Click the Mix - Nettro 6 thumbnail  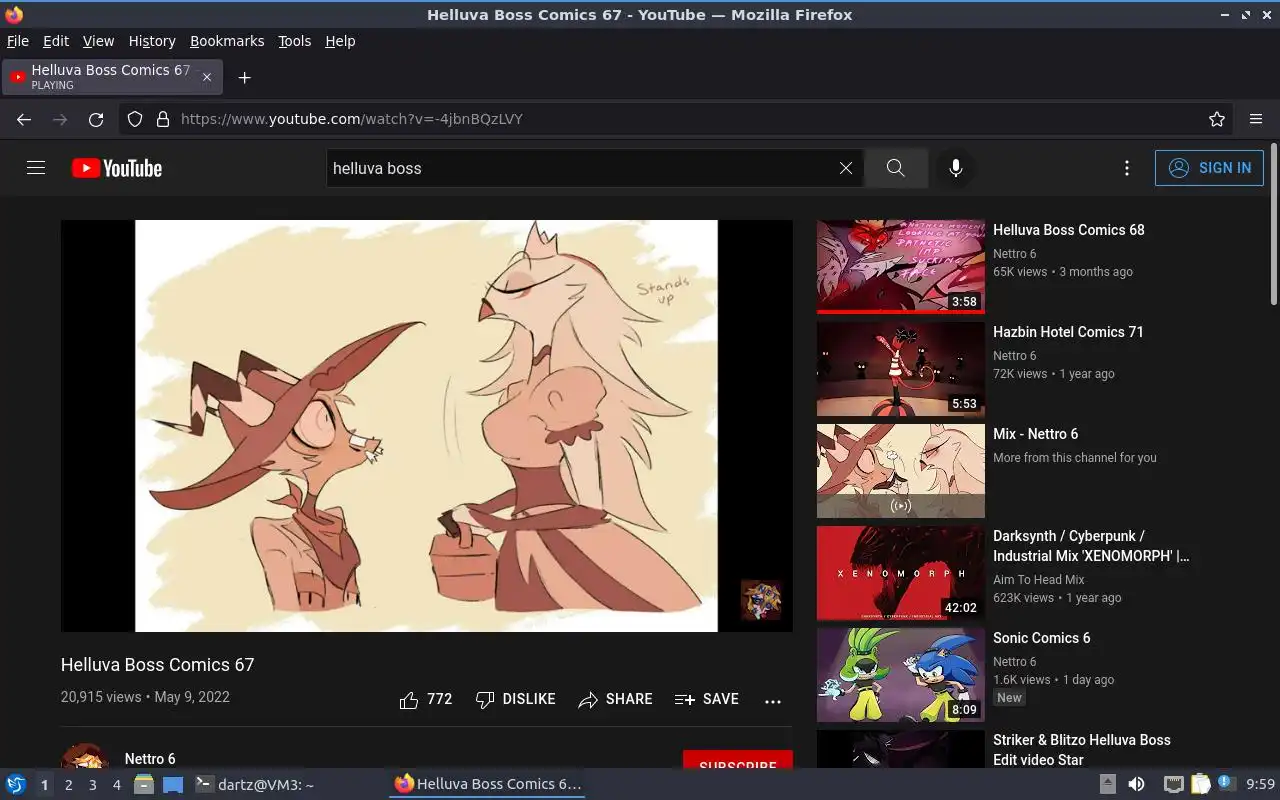pos(901,471)
